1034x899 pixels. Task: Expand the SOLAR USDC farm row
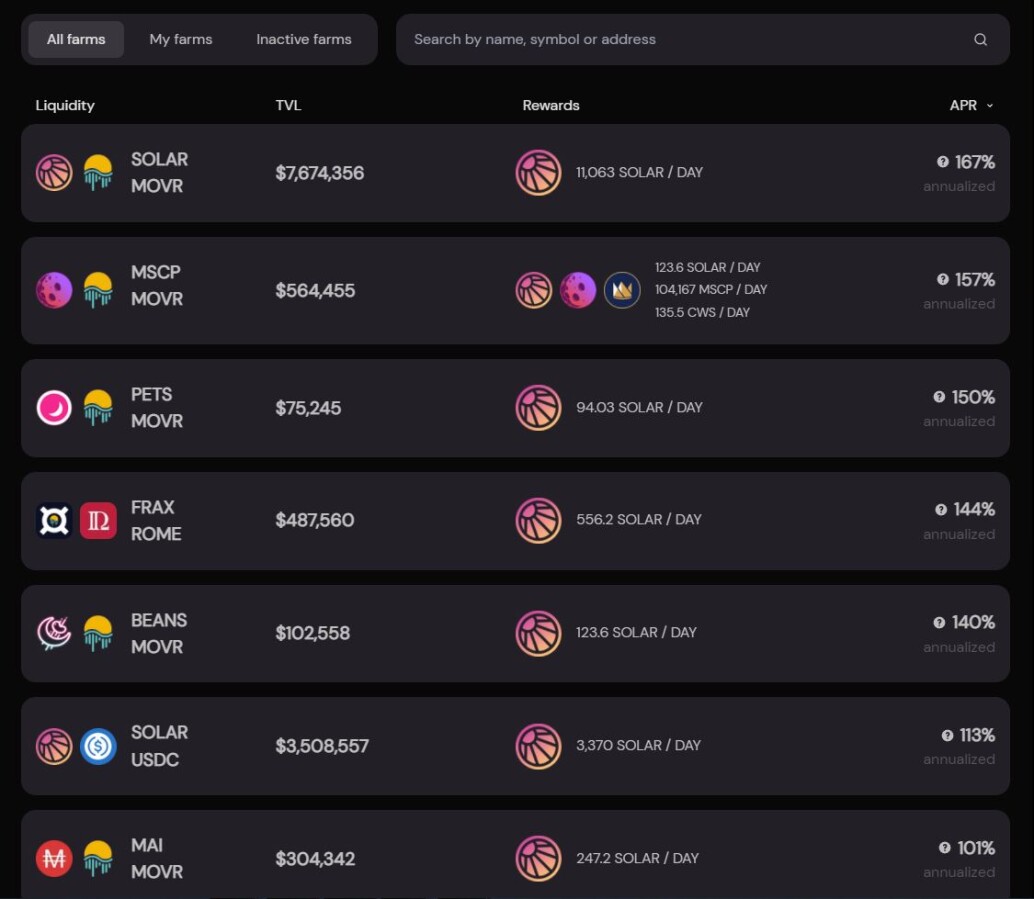[x=515, y=746]
